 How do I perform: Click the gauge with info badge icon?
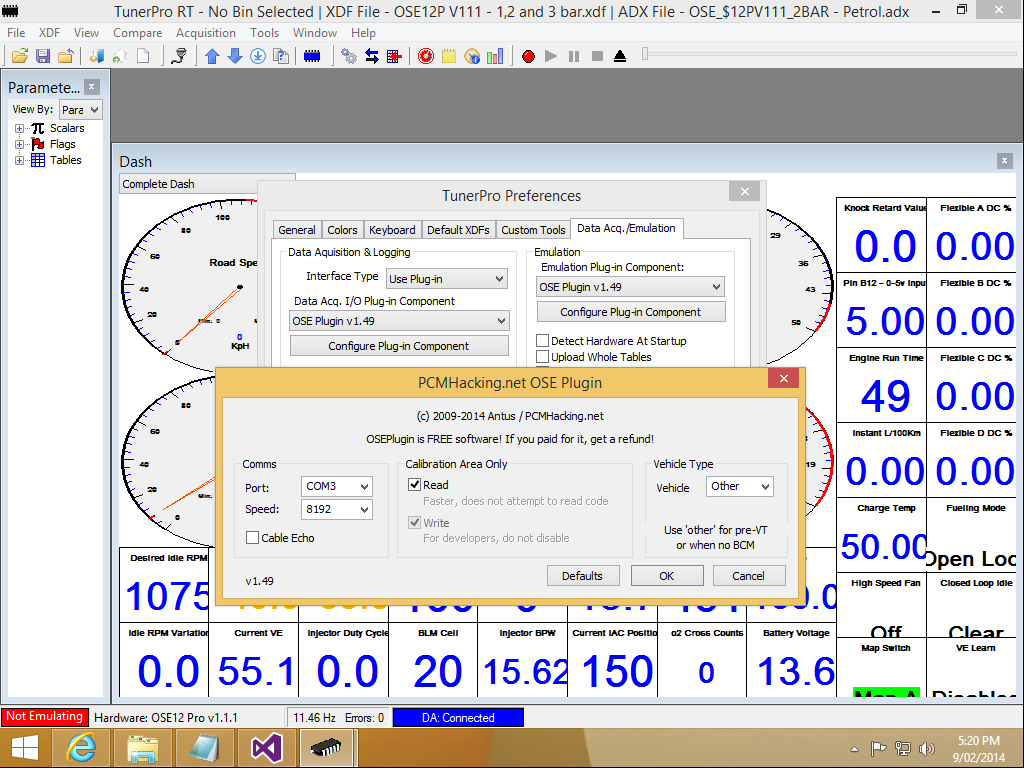(x=472, y=56)
